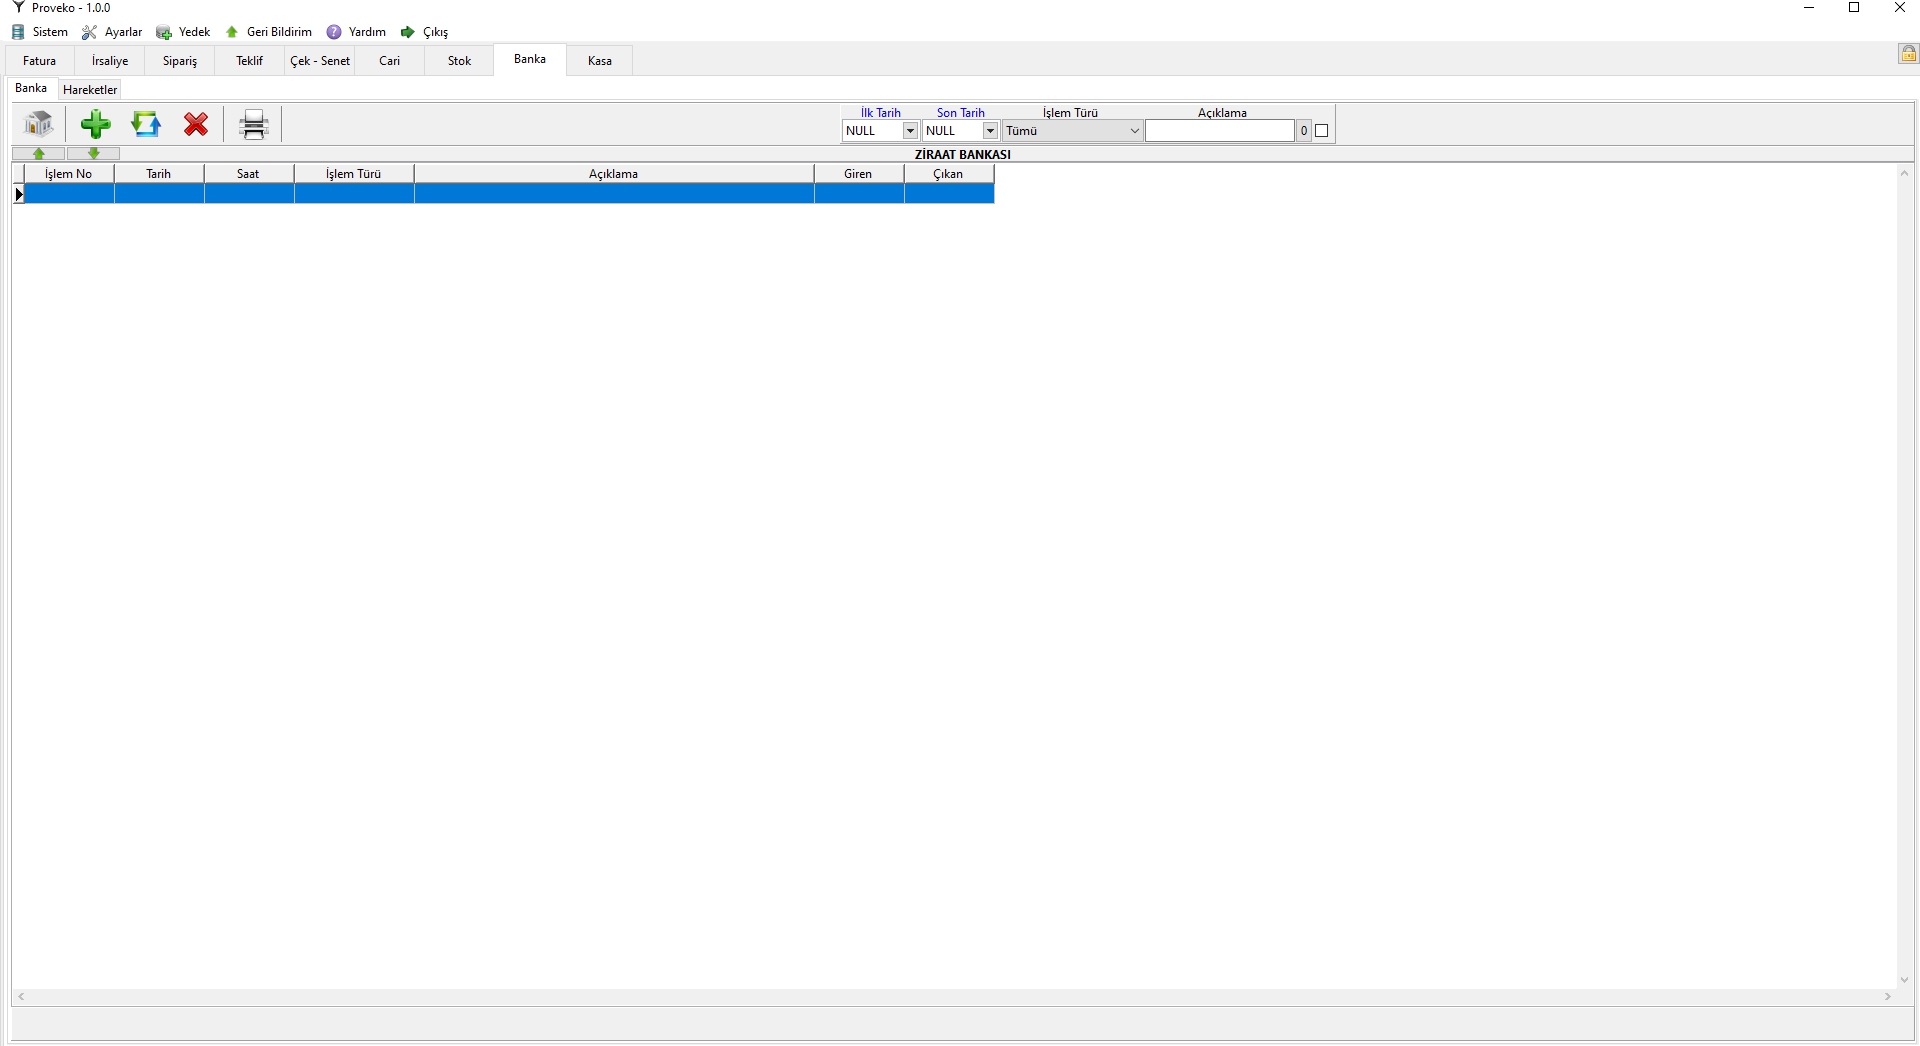1920x1046 pixels.
Task: Open the Sistem menu
Action: pyautogui.click(x=40, y=32)
